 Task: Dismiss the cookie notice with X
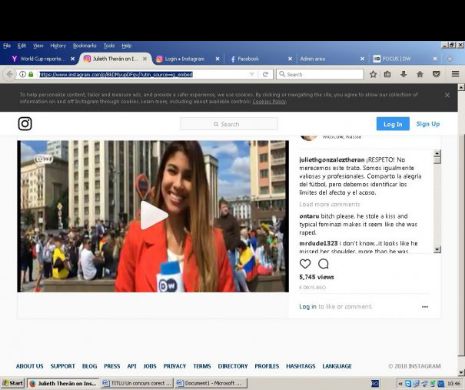click(447, 95)
